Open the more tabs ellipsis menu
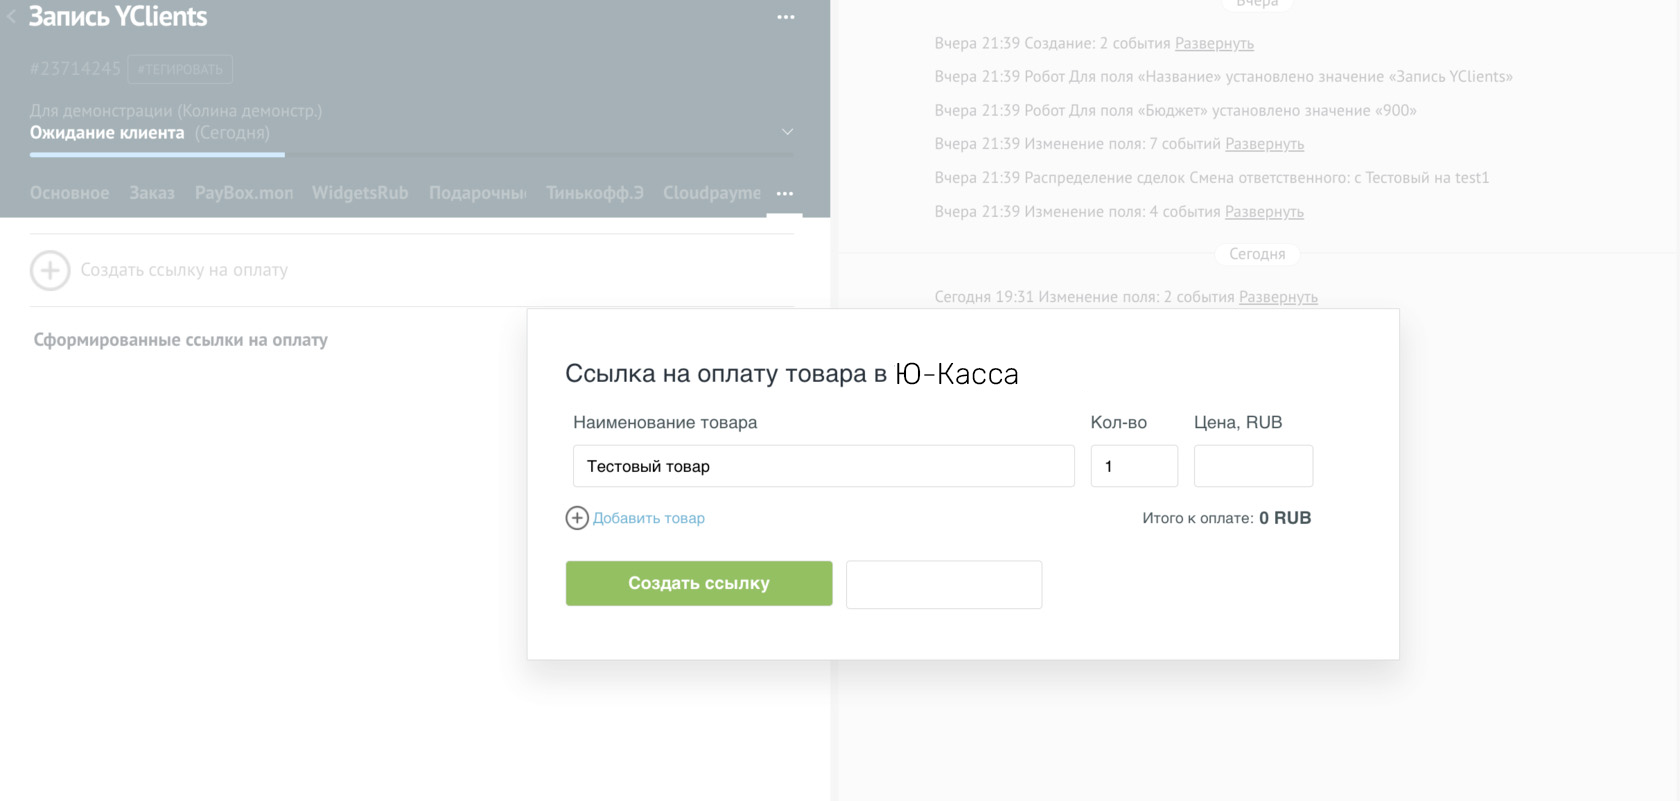The height and width of the screenshot is (801, 1680). coord(785,194)
